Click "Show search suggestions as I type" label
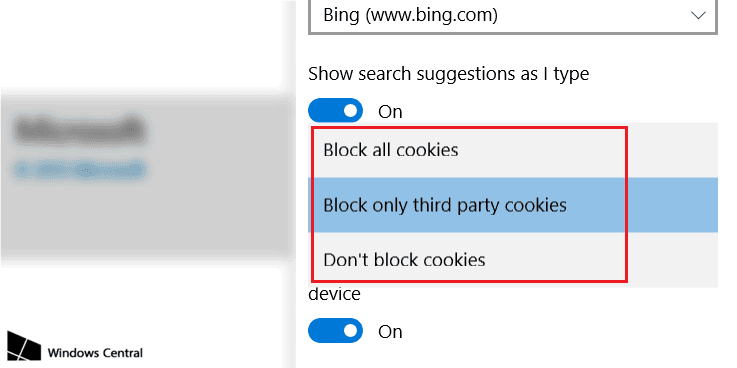 pyautogui.click(x=448, y=74)
